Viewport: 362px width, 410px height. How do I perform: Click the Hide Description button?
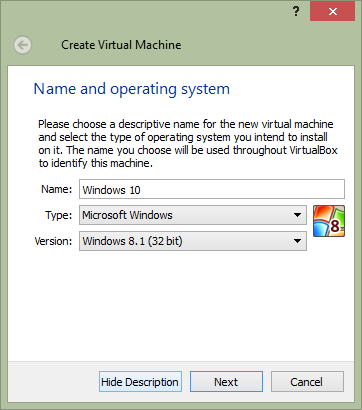(x=140, y=382)
